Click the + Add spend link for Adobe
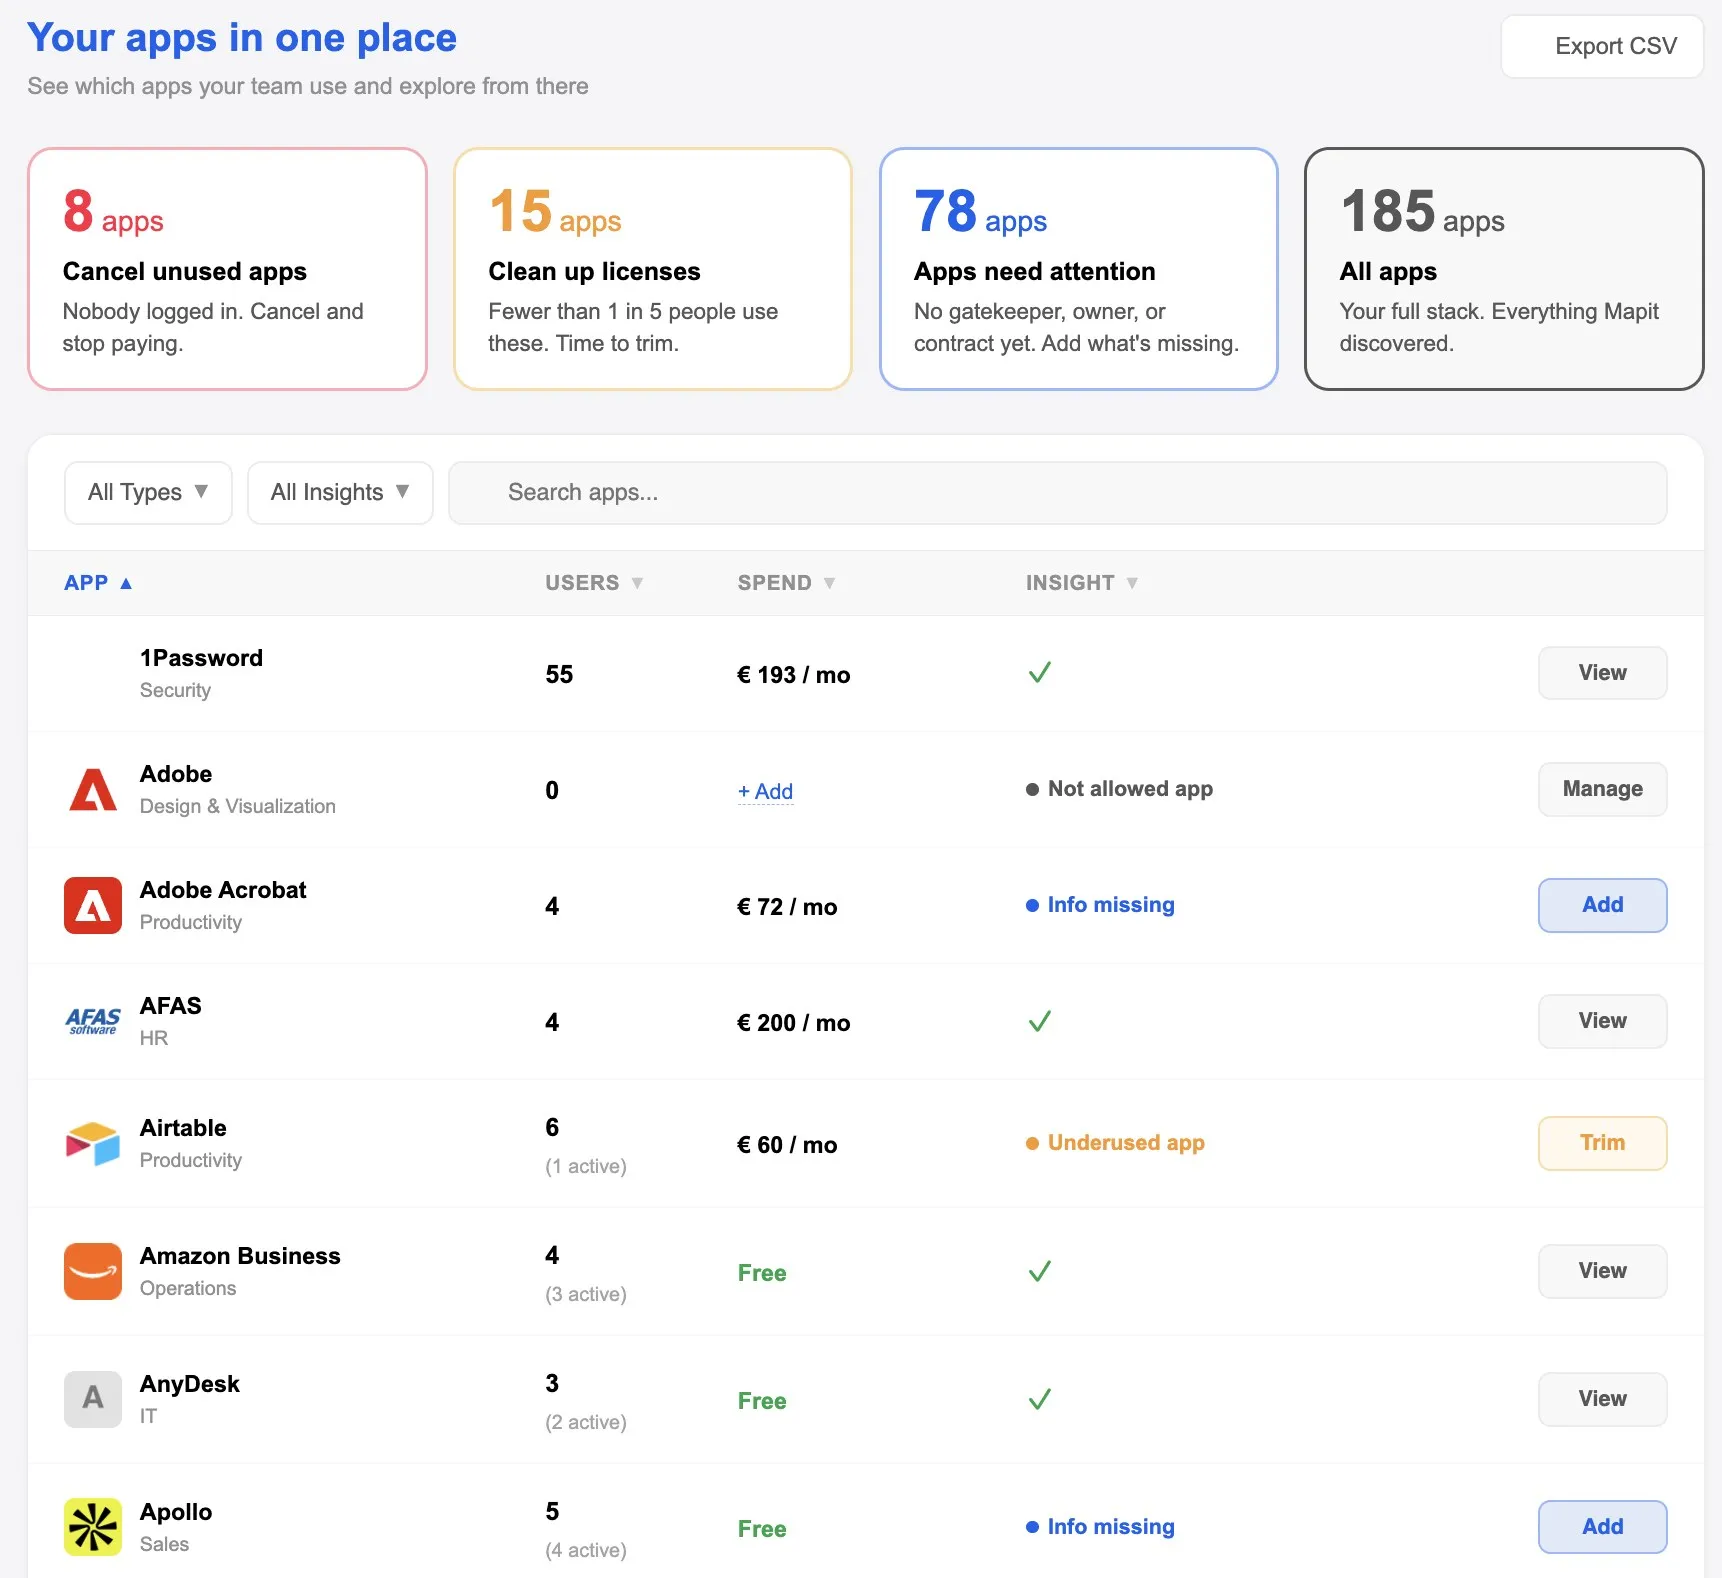The width and height of the screenshot is (1722, 1578). (765, 791)
